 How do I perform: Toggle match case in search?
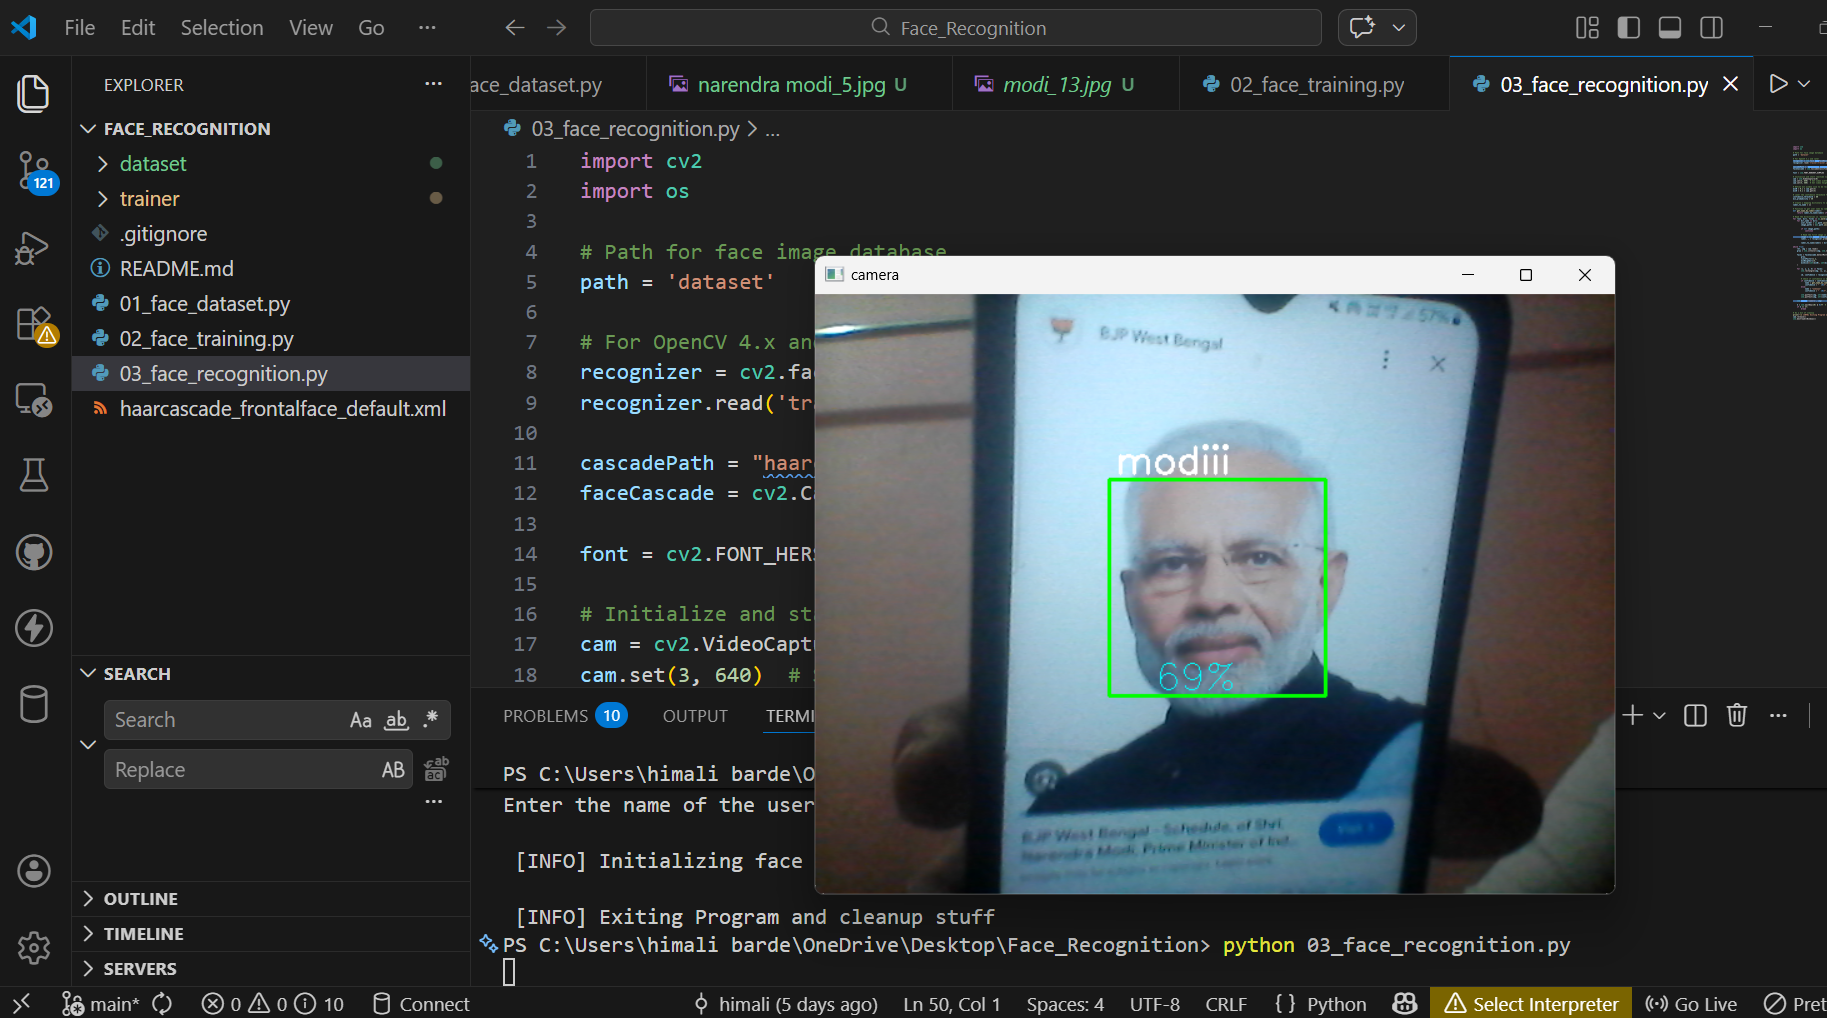click(x=361, y=719)
